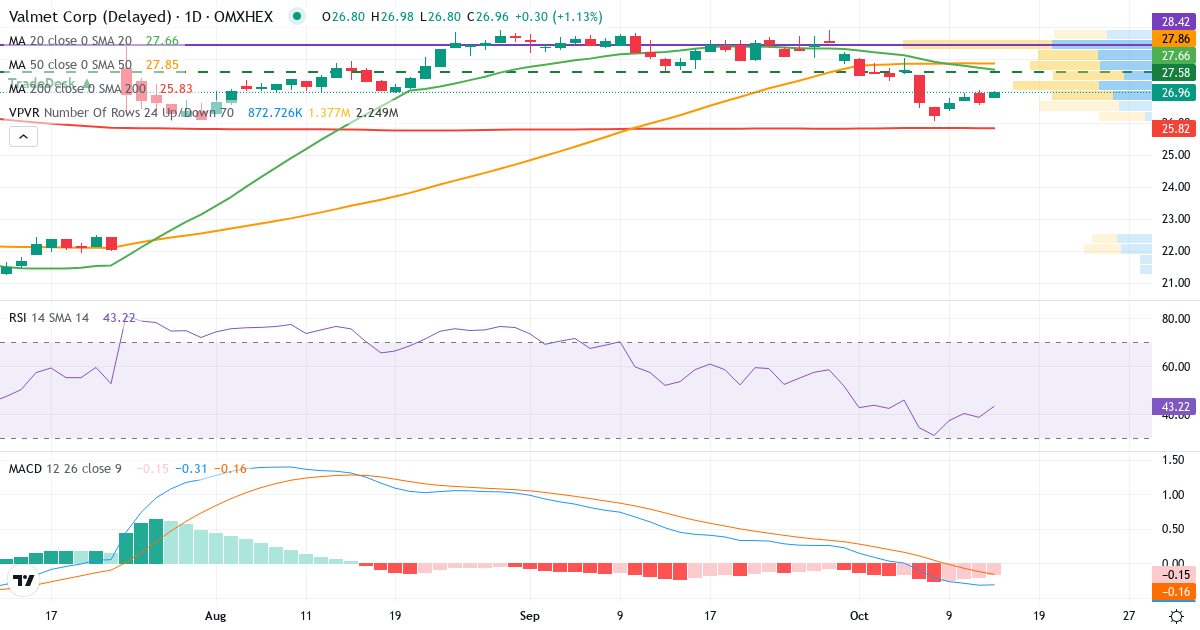Click the dark green 27.58 price label

click(x=1176, y=73)
